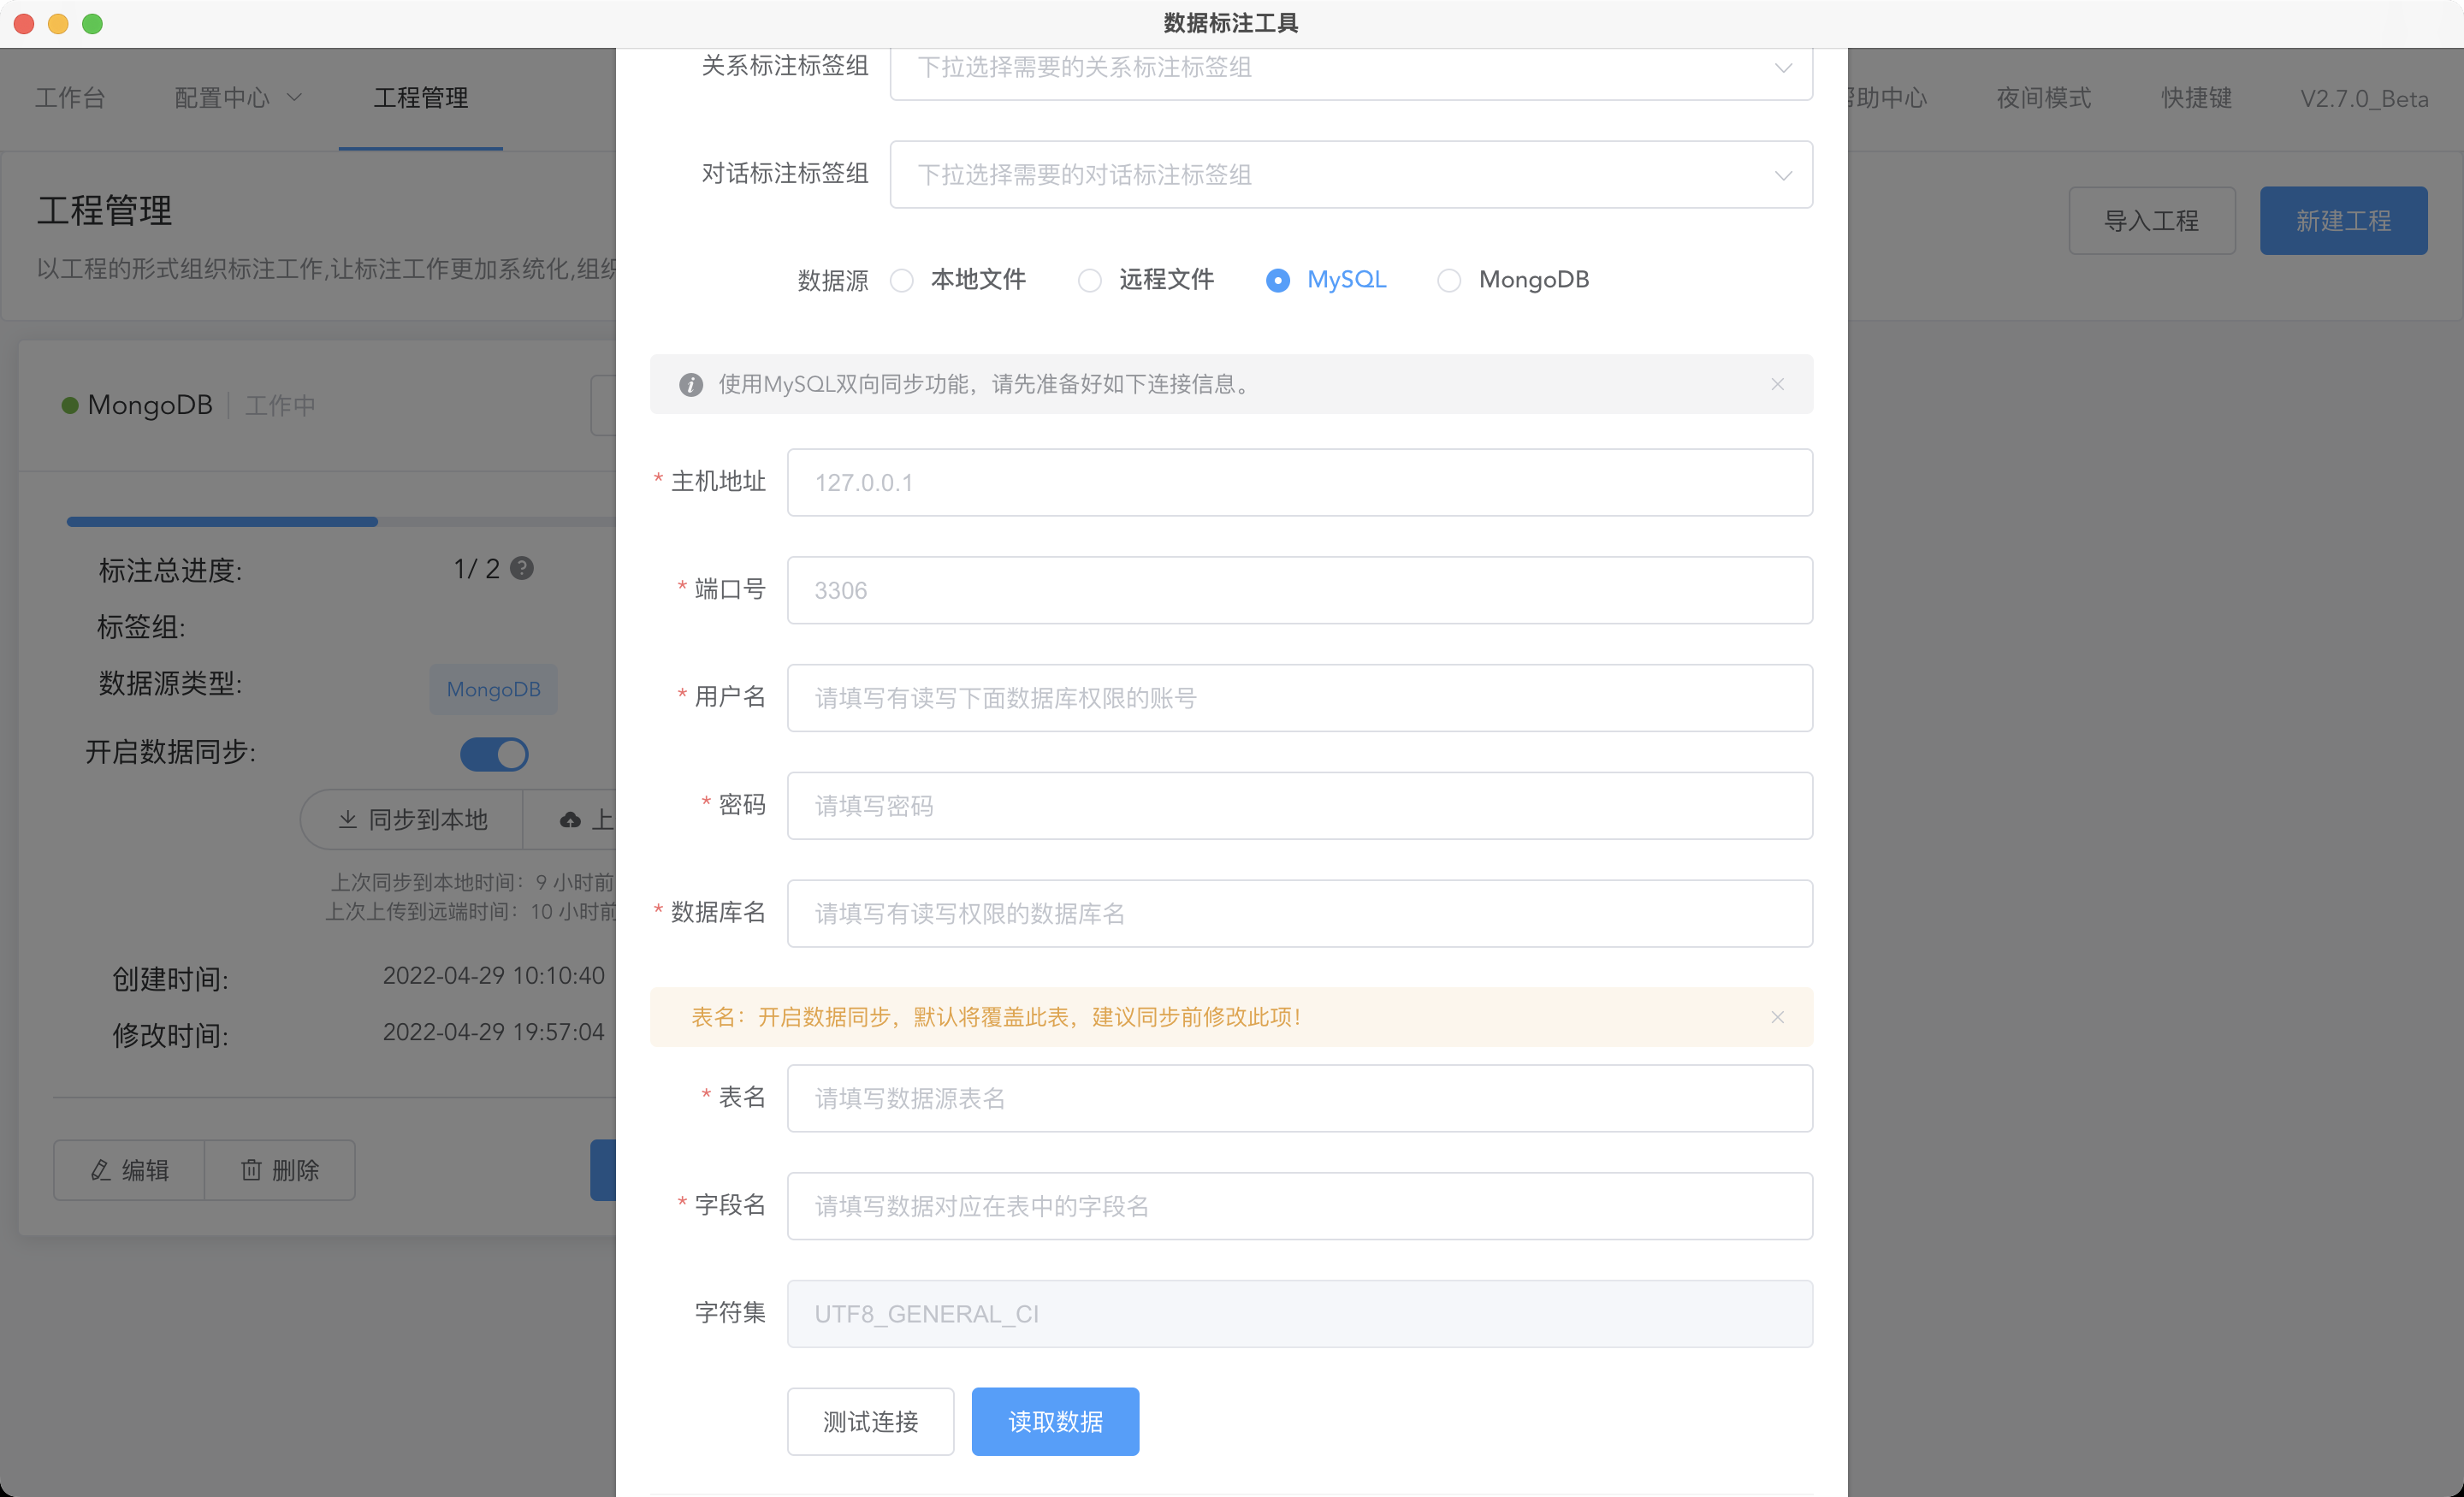This screenshot has height=1497, width=2464.
Task: Open 夜间模式 menu item
Action: click(x=2043, y=98)
